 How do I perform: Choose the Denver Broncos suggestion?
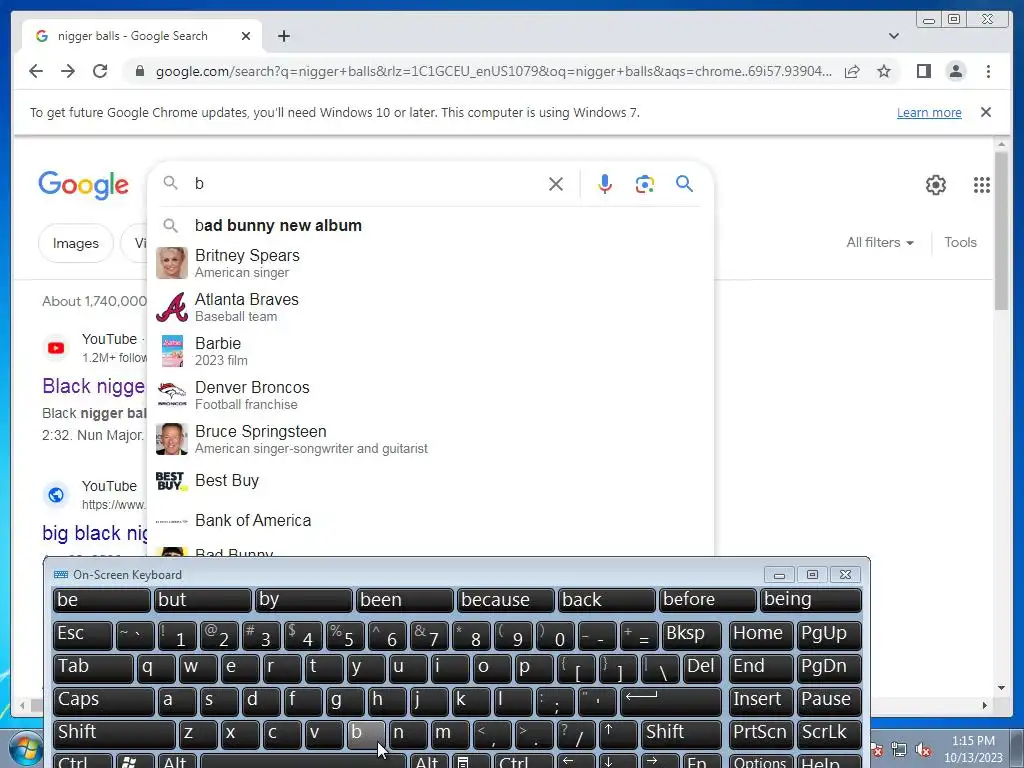point(431,395)
